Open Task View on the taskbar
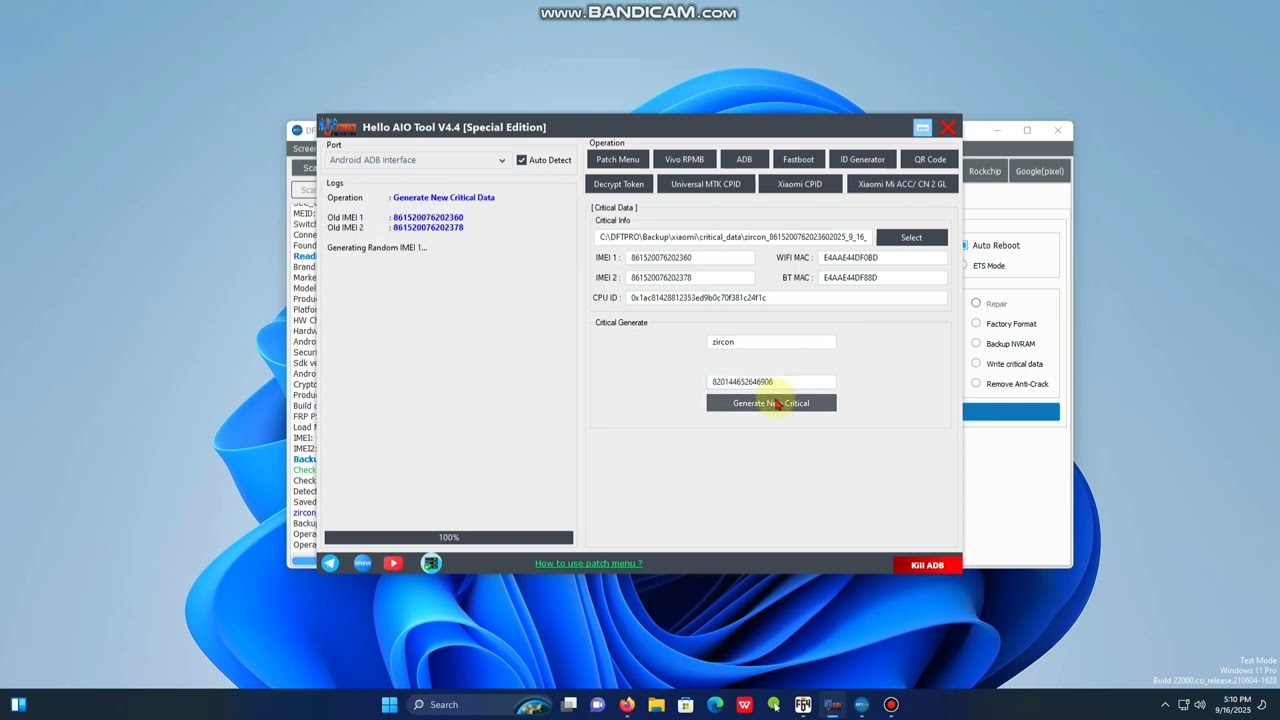 coord(569,704)
